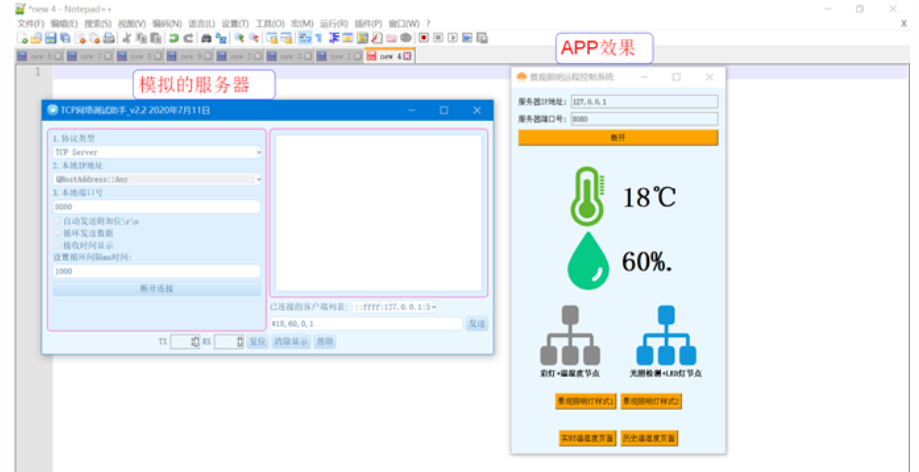Close the new 4 tab
The width and height of the screenshot is (919, 472).
click(407, 56)
